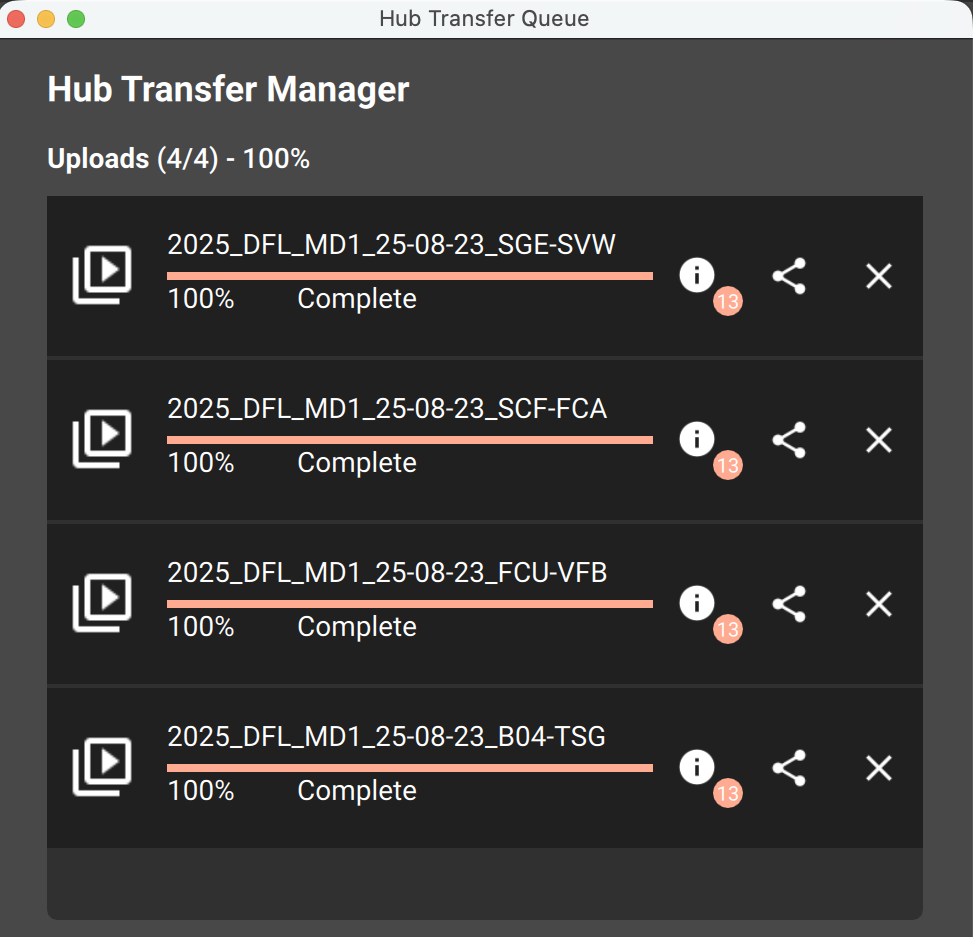Click the Uploads (4/4) - 100% heading

pos(178,158)
